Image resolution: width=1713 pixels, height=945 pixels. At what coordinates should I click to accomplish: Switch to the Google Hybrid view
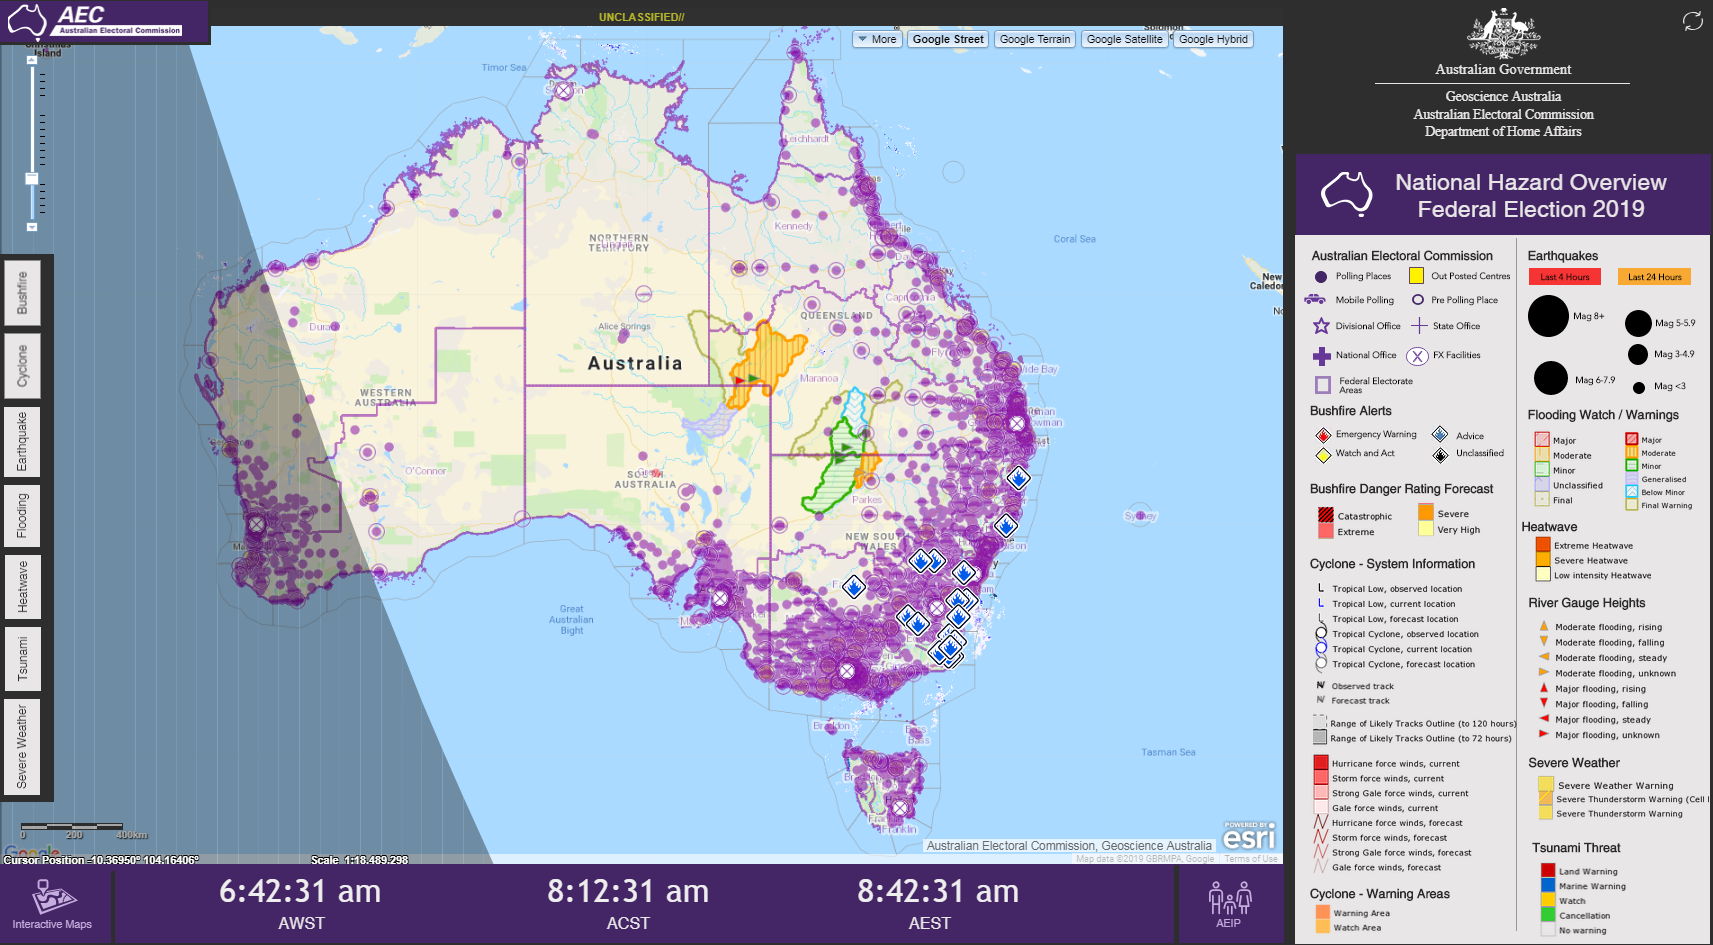coord(1212,39)
